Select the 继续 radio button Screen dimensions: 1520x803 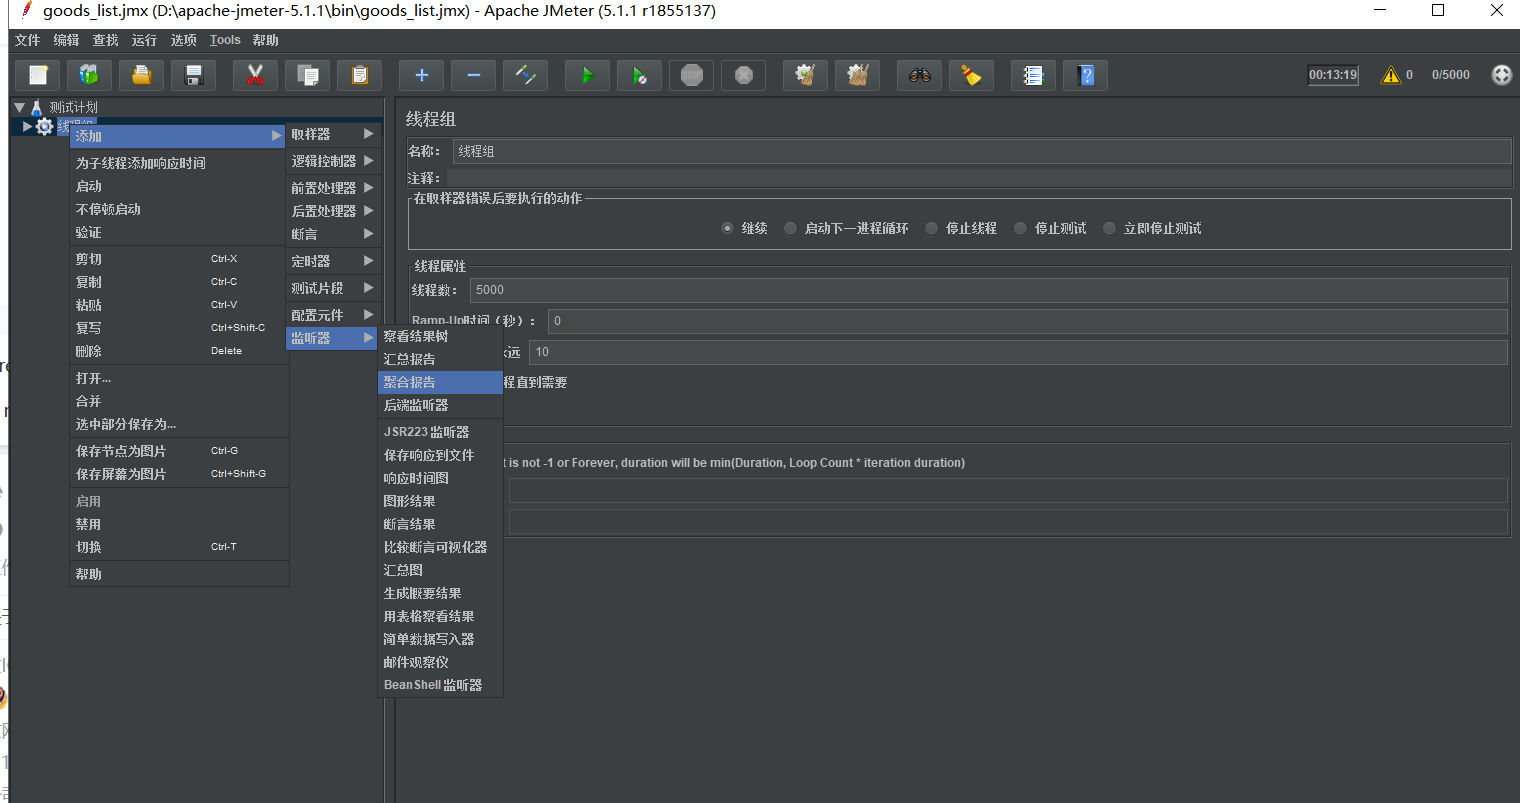coord(727,228)
